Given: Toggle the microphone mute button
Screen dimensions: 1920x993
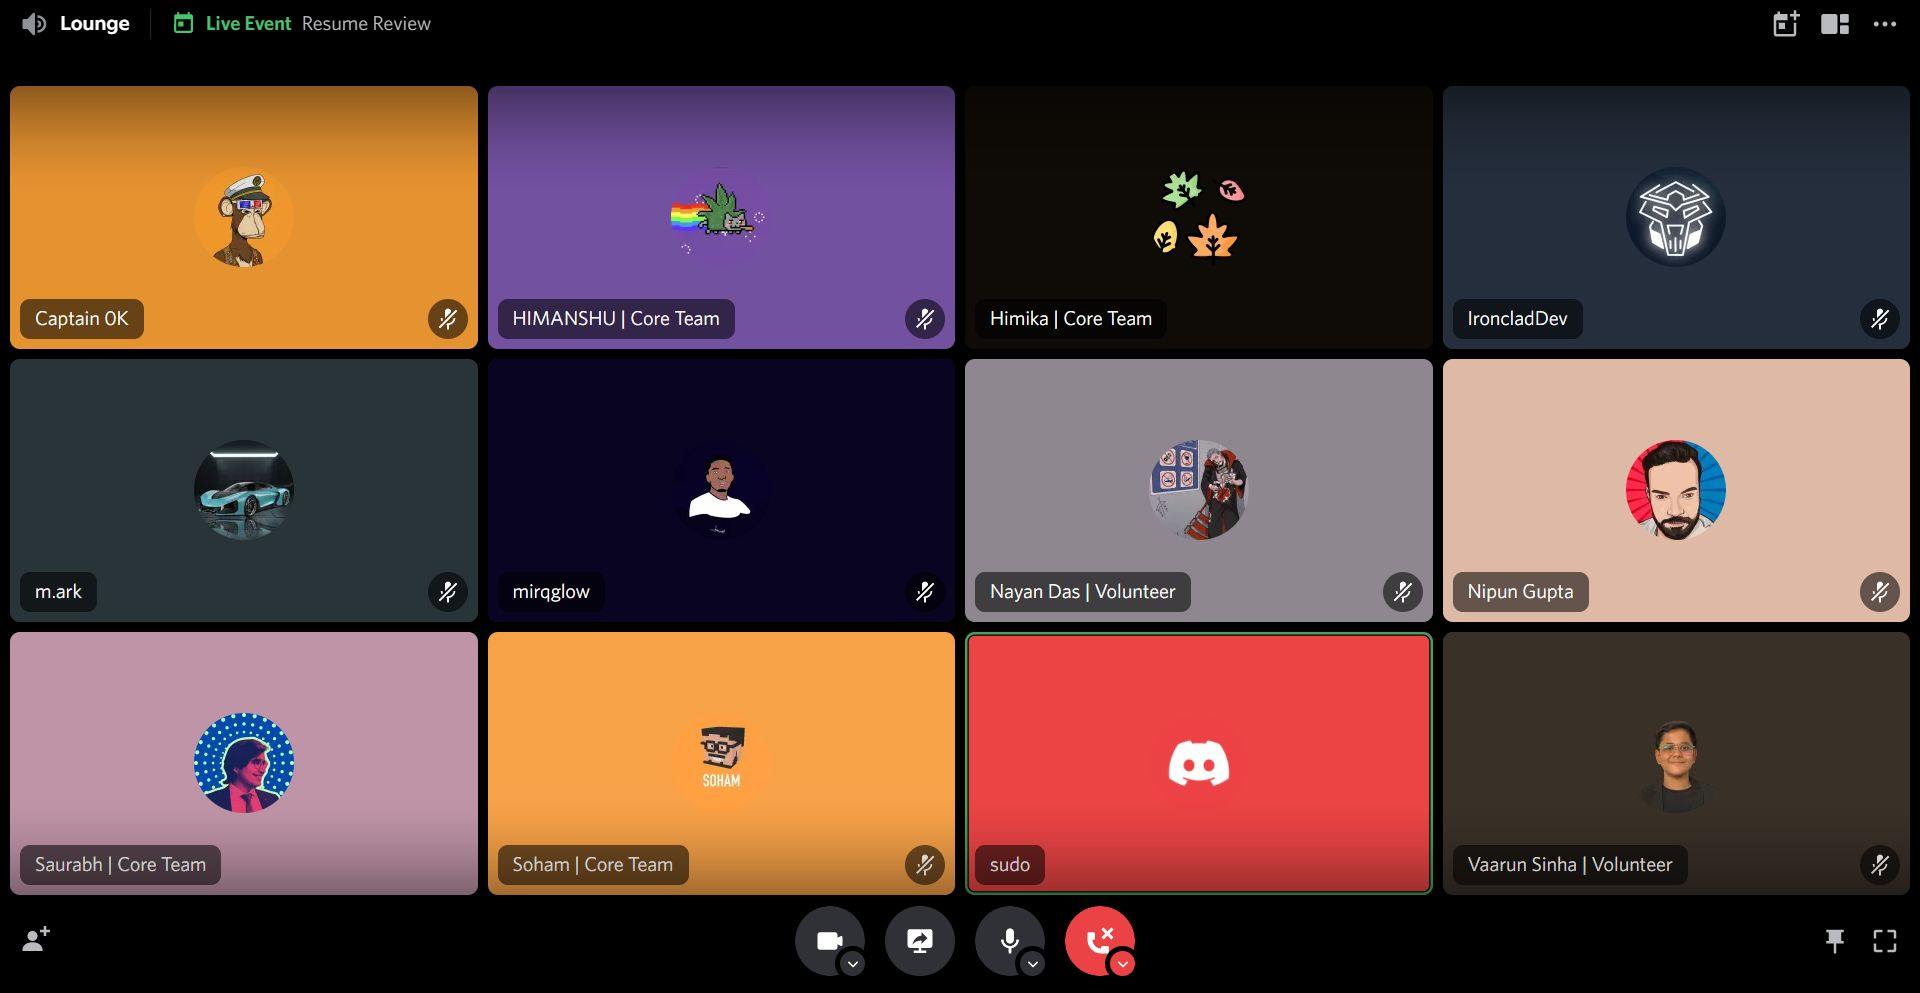Looking at the screenshot, I should [x=1009, y=940].
